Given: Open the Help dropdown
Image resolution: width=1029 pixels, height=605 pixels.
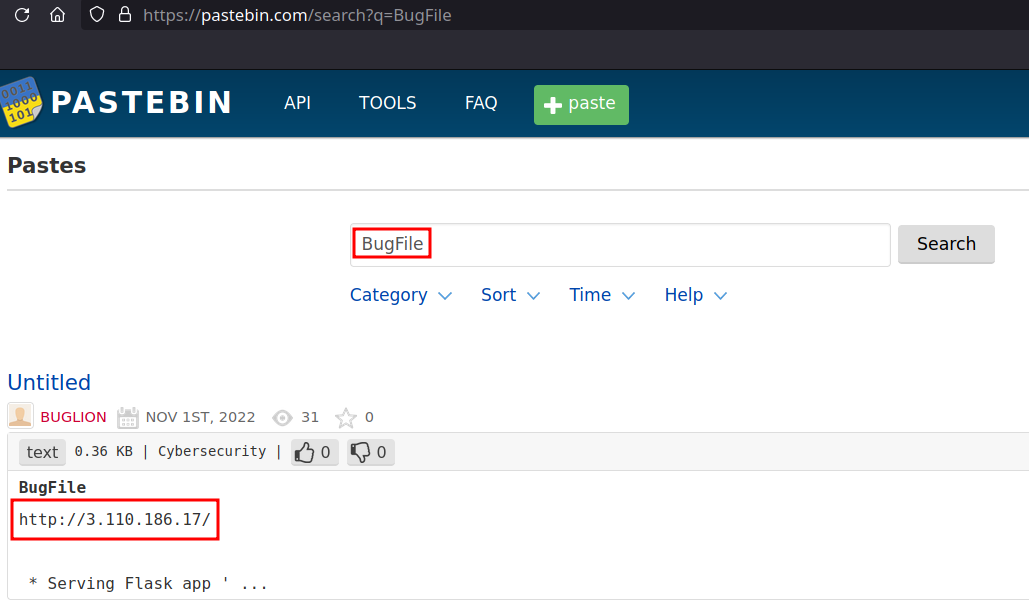Looking at the screenshot, I should pos(695,295).
